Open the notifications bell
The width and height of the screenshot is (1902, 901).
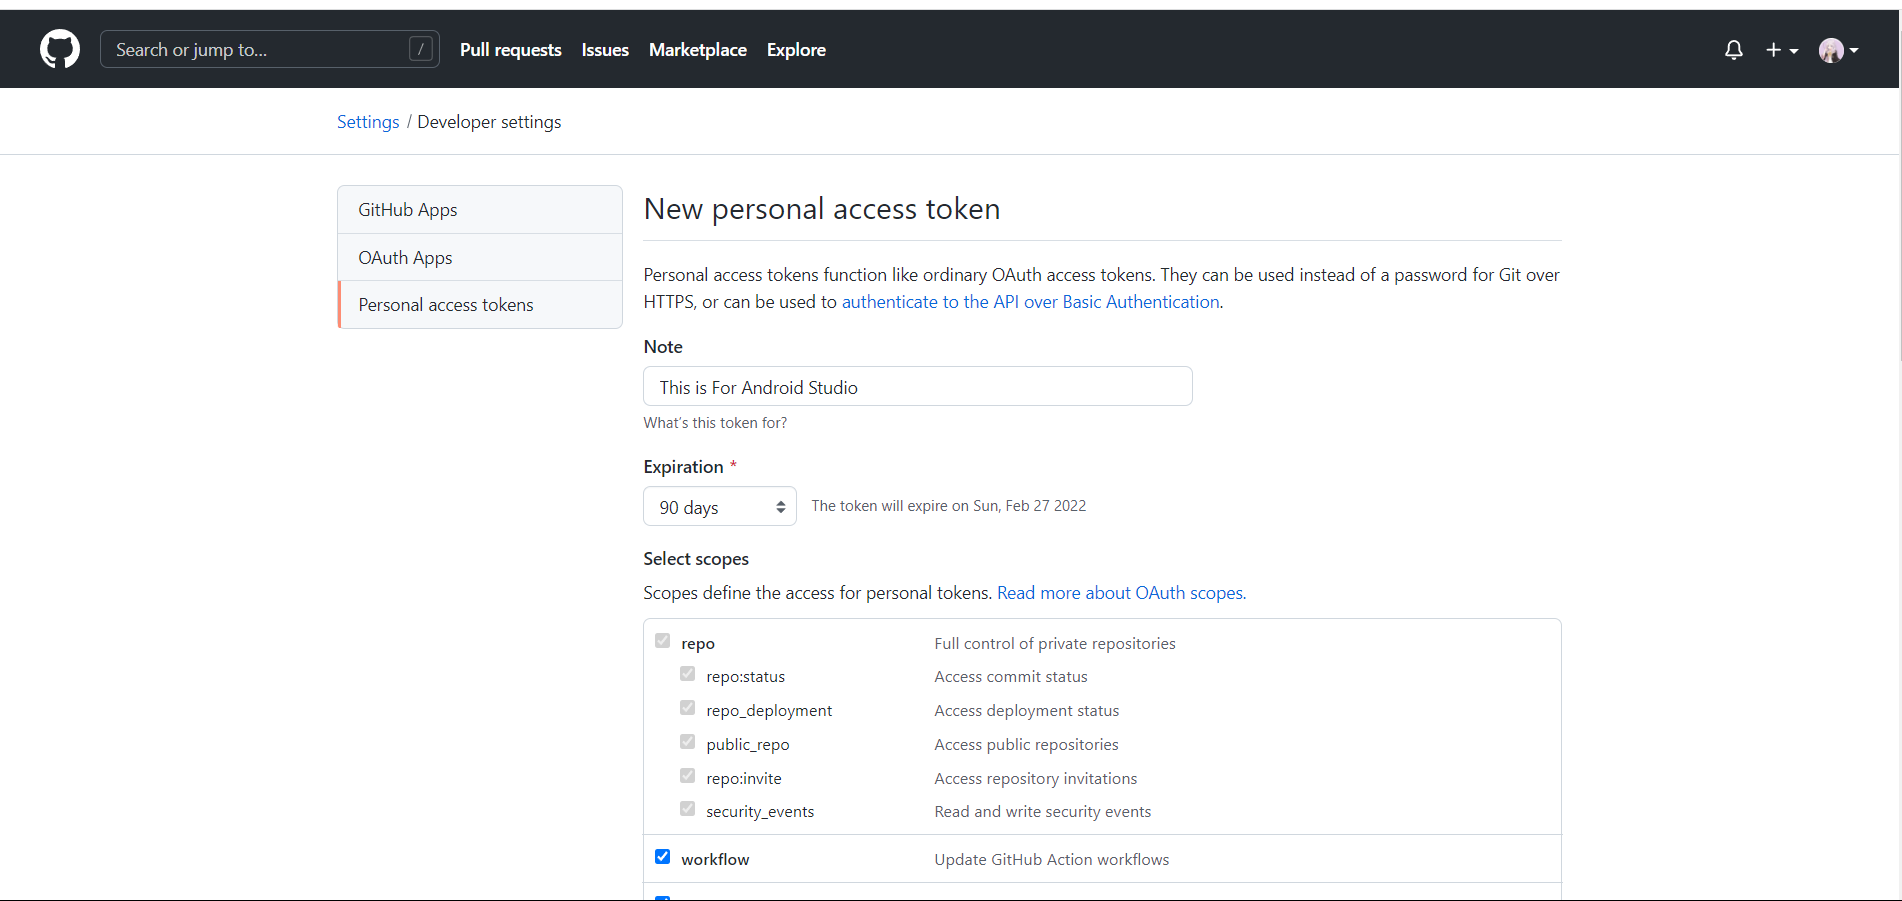pyautogui.click(x=1733, y=49)
